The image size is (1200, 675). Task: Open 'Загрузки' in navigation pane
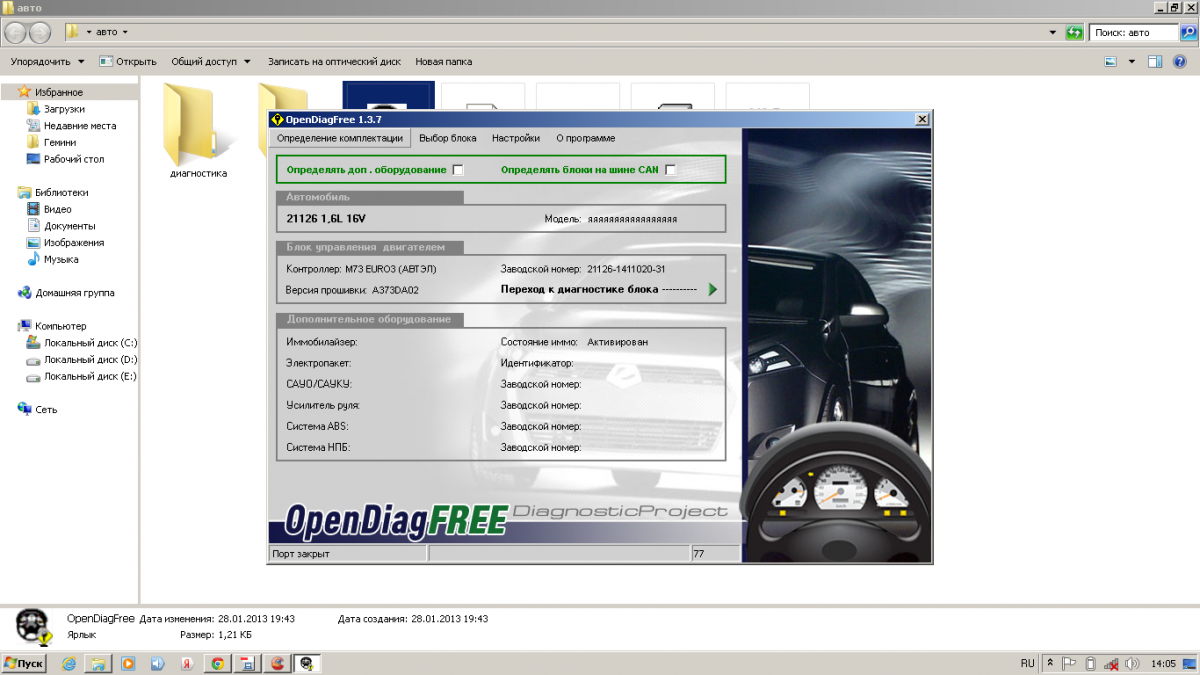pos(64,109)
